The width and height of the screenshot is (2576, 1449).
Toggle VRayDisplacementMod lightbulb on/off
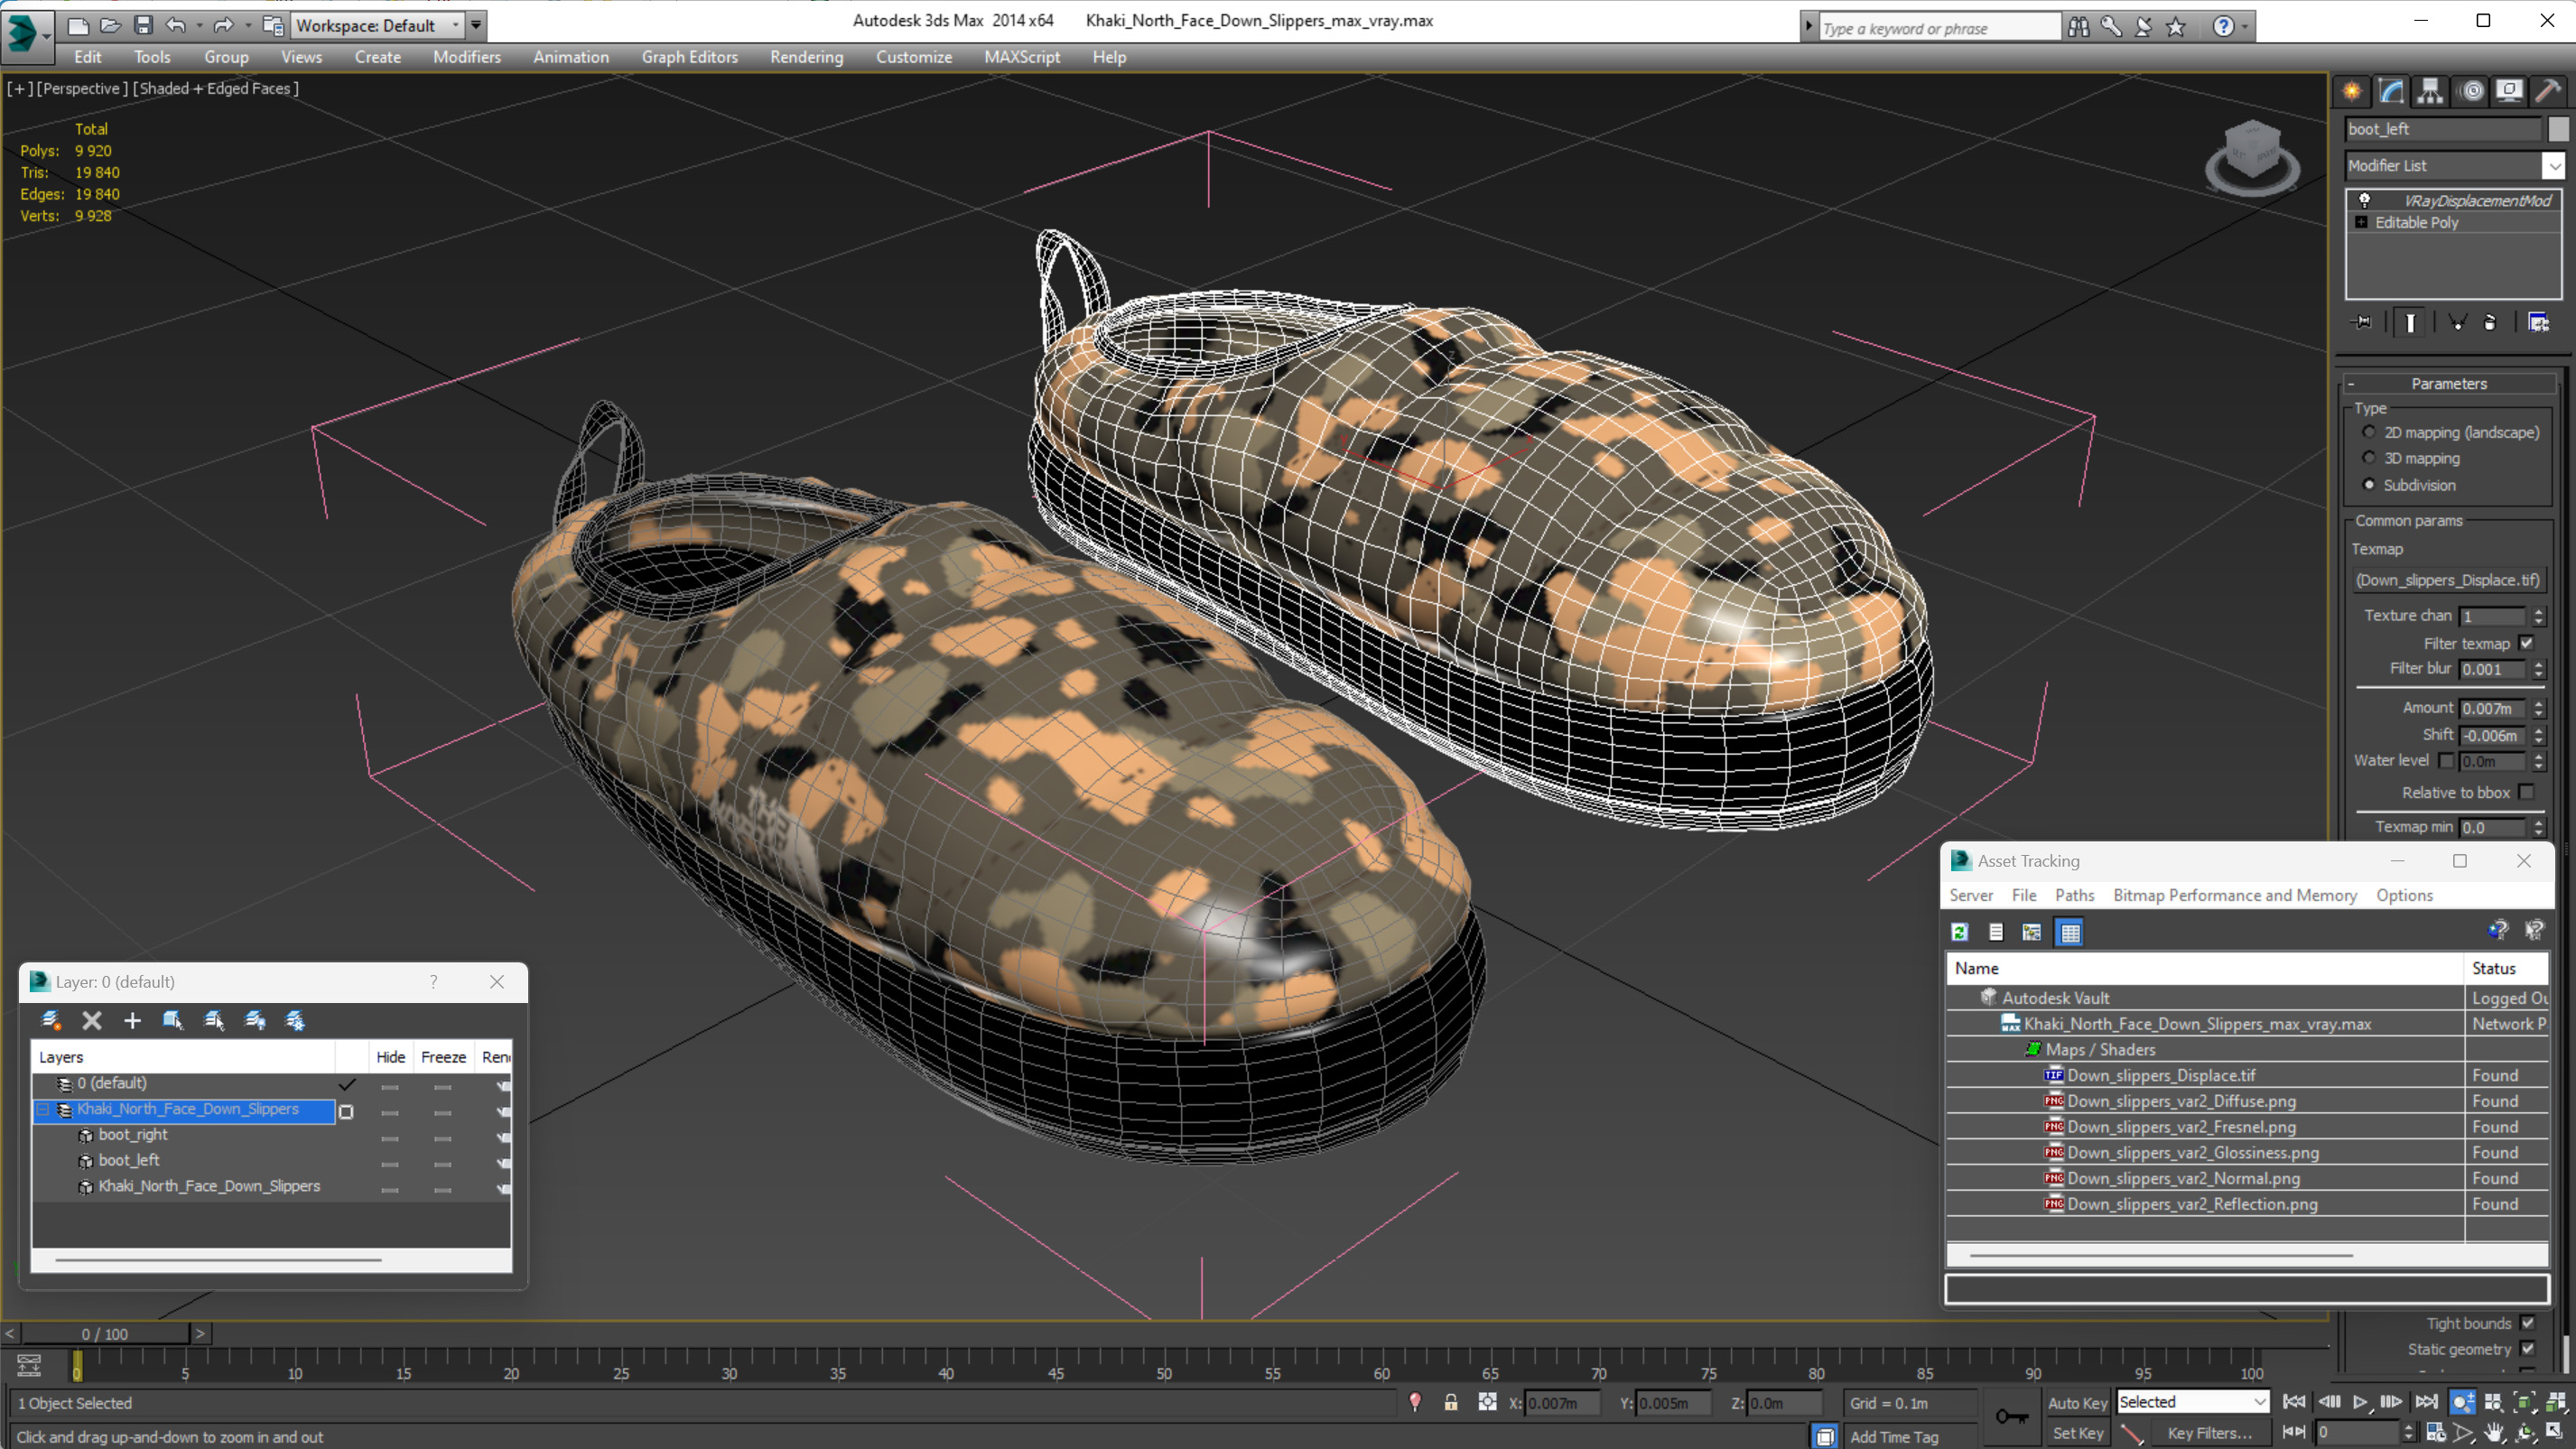pos(2365,200)
